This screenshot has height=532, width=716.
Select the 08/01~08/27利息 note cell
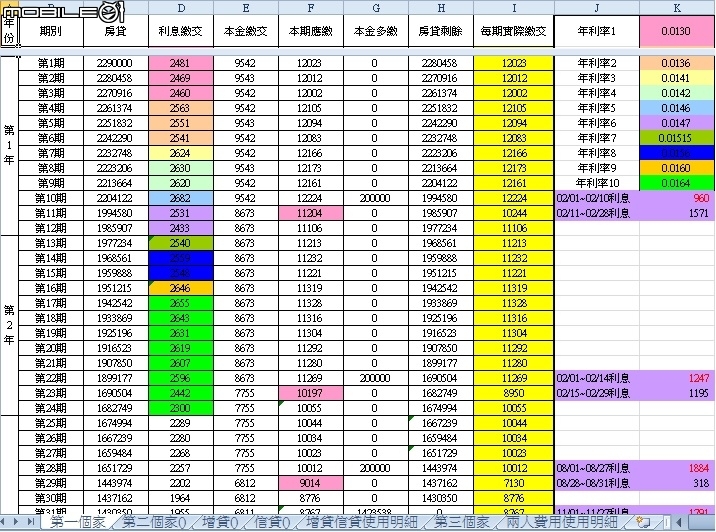coord(597,468)
